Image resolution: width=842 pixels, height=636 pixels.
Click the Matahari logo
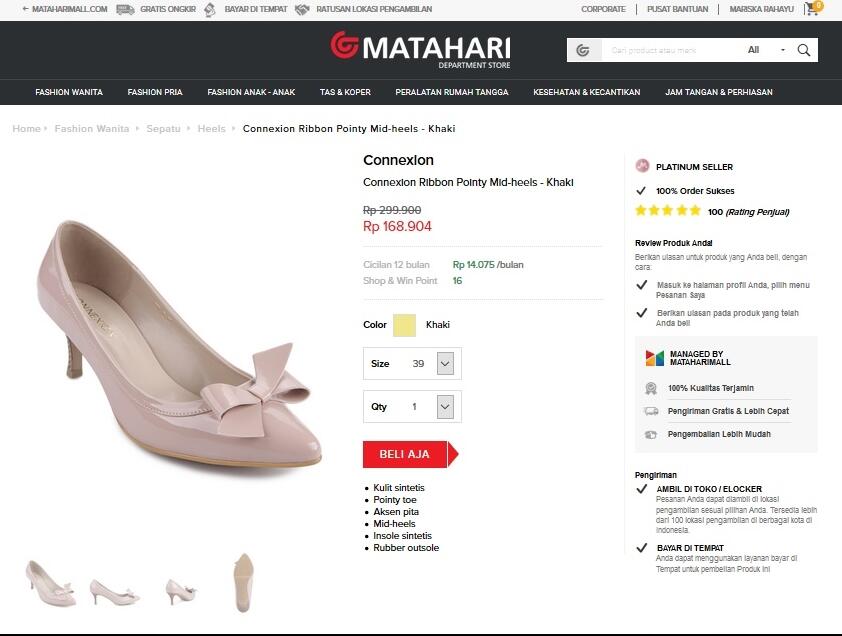(x=421, y=48)
